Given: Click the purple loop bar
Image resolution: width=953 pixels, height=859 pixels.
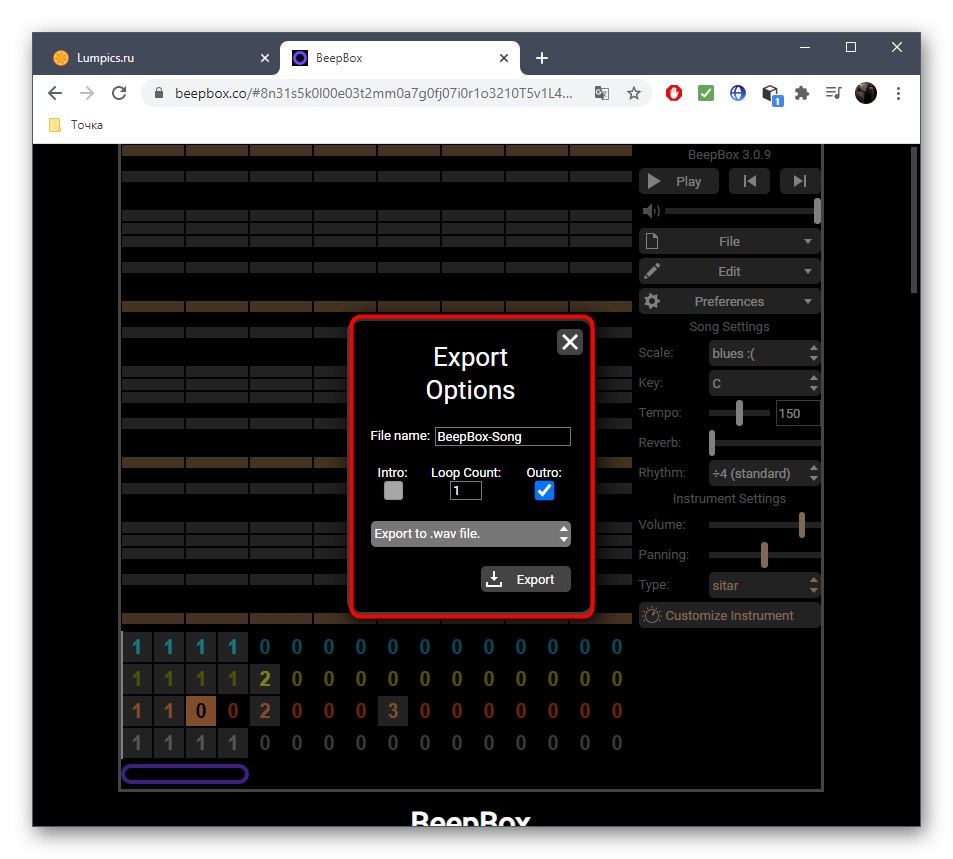Looking at the screenshot, I should 185,773.
